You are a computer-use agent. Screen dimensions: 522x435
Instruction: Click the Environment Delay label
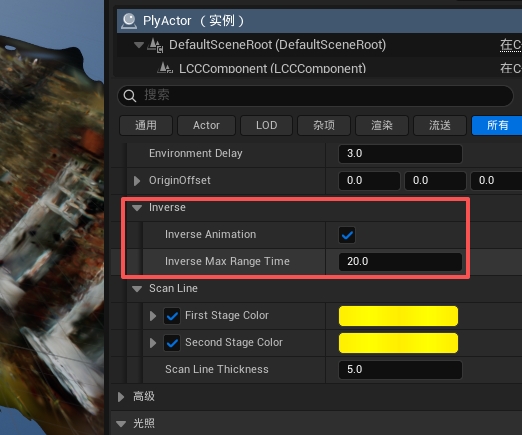point(196,154)
